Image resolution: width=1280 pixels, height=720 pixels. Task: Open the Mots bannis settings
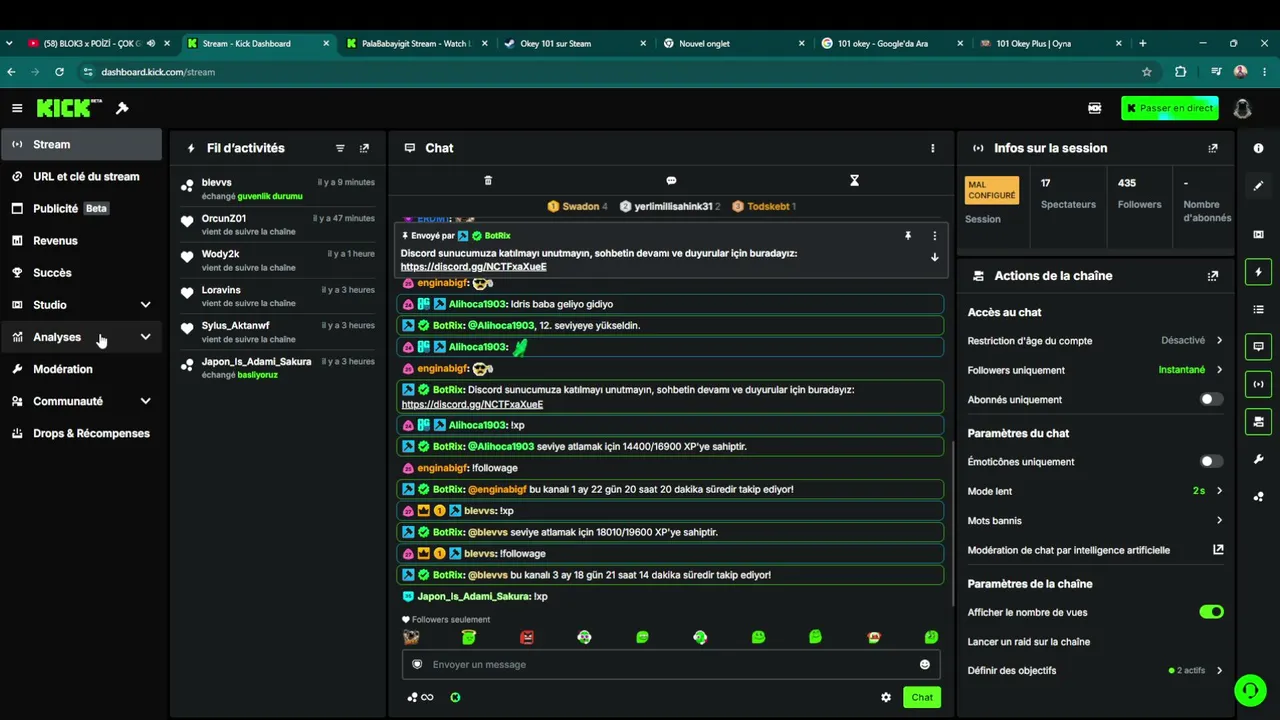(x=1095, y=521)
